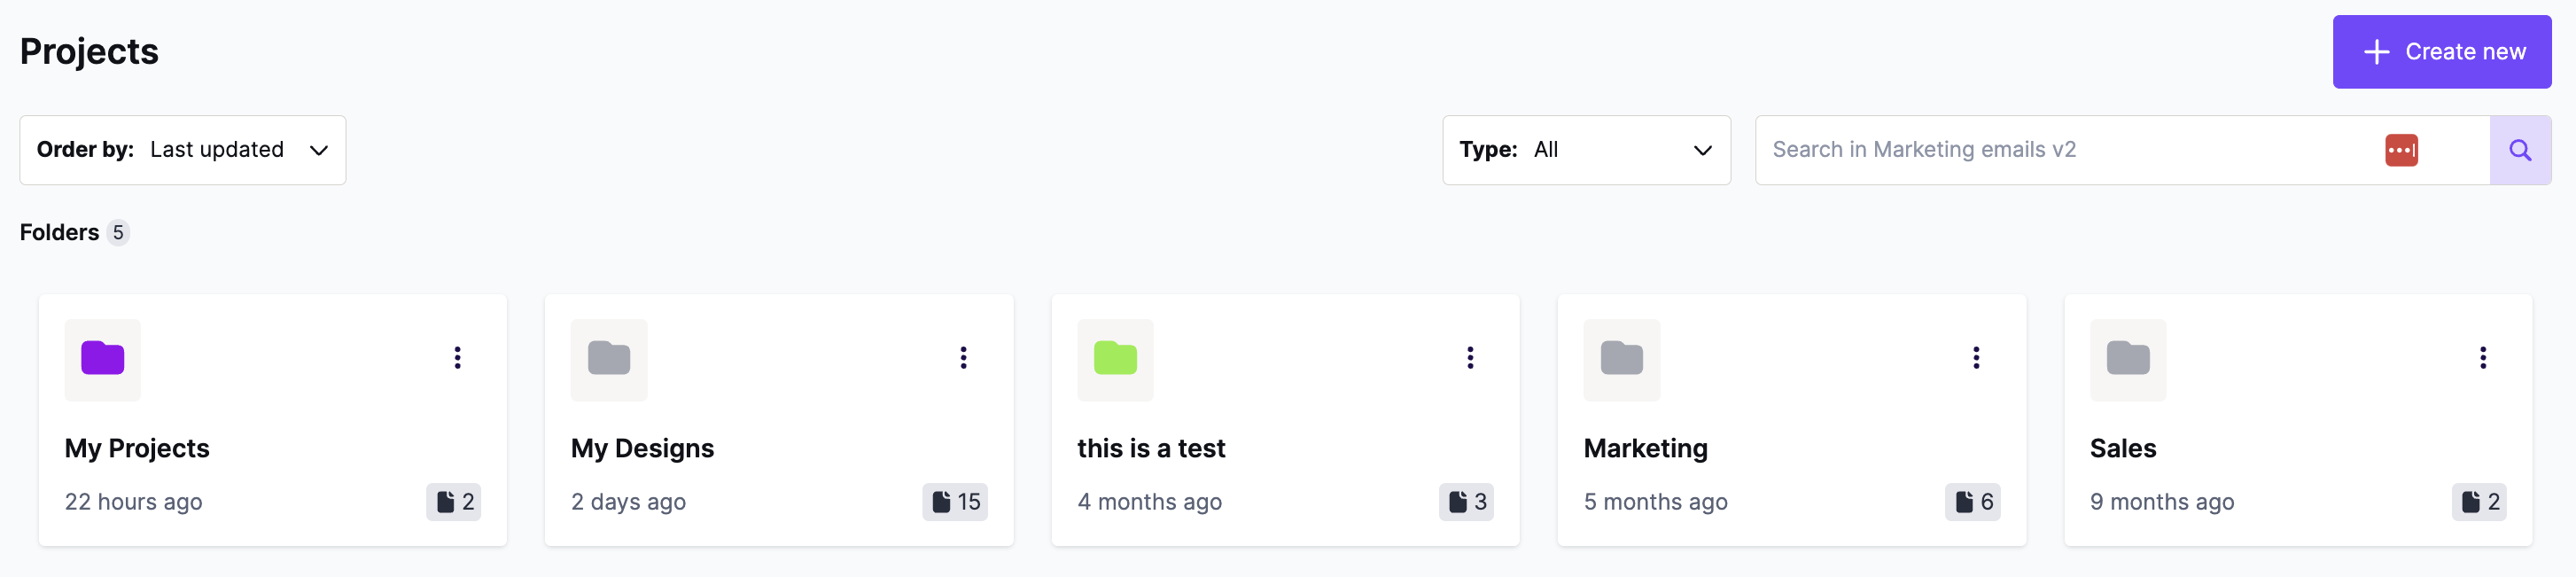Click the gray My Designs folder icon
2576x577 pixels.
(x=609, y=358)
